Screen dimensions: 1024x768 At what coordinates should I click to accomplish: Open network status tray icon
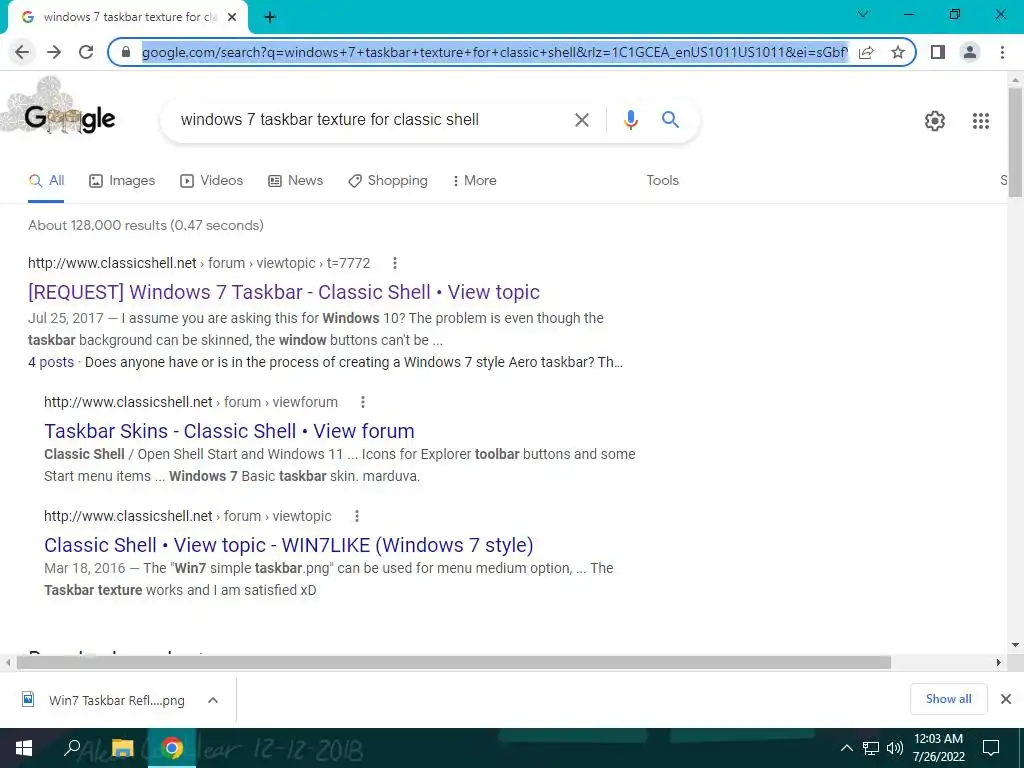(871, 748)
